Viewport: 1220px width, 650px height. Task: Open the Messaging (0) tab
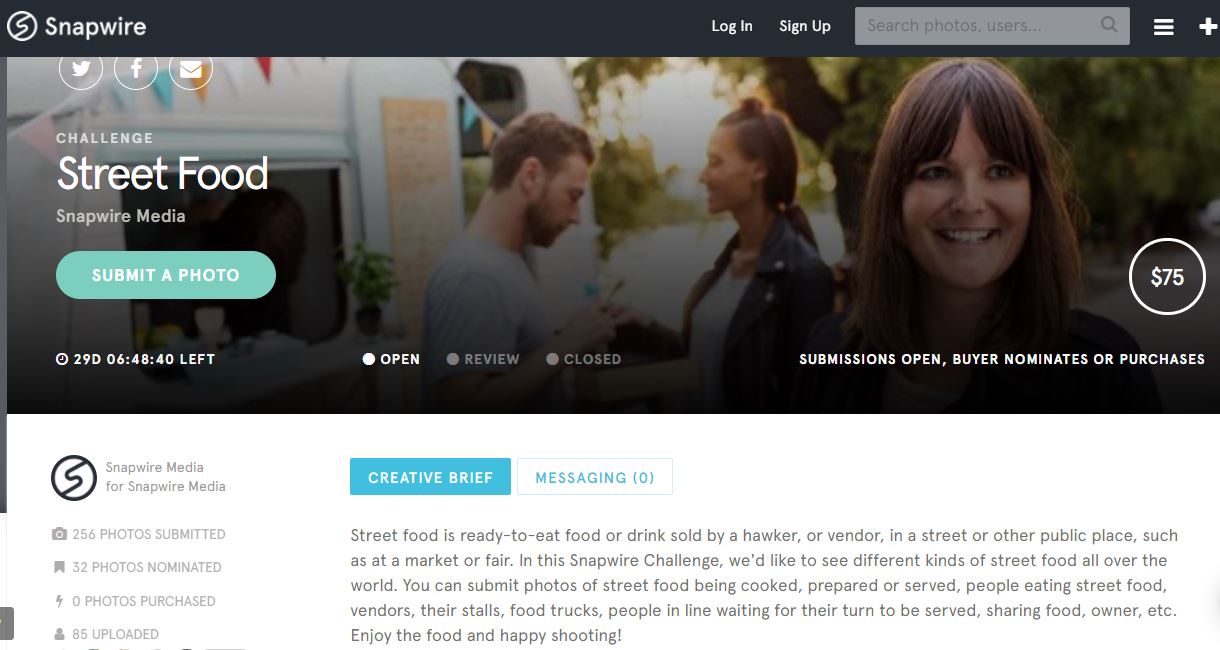point(595,477)
